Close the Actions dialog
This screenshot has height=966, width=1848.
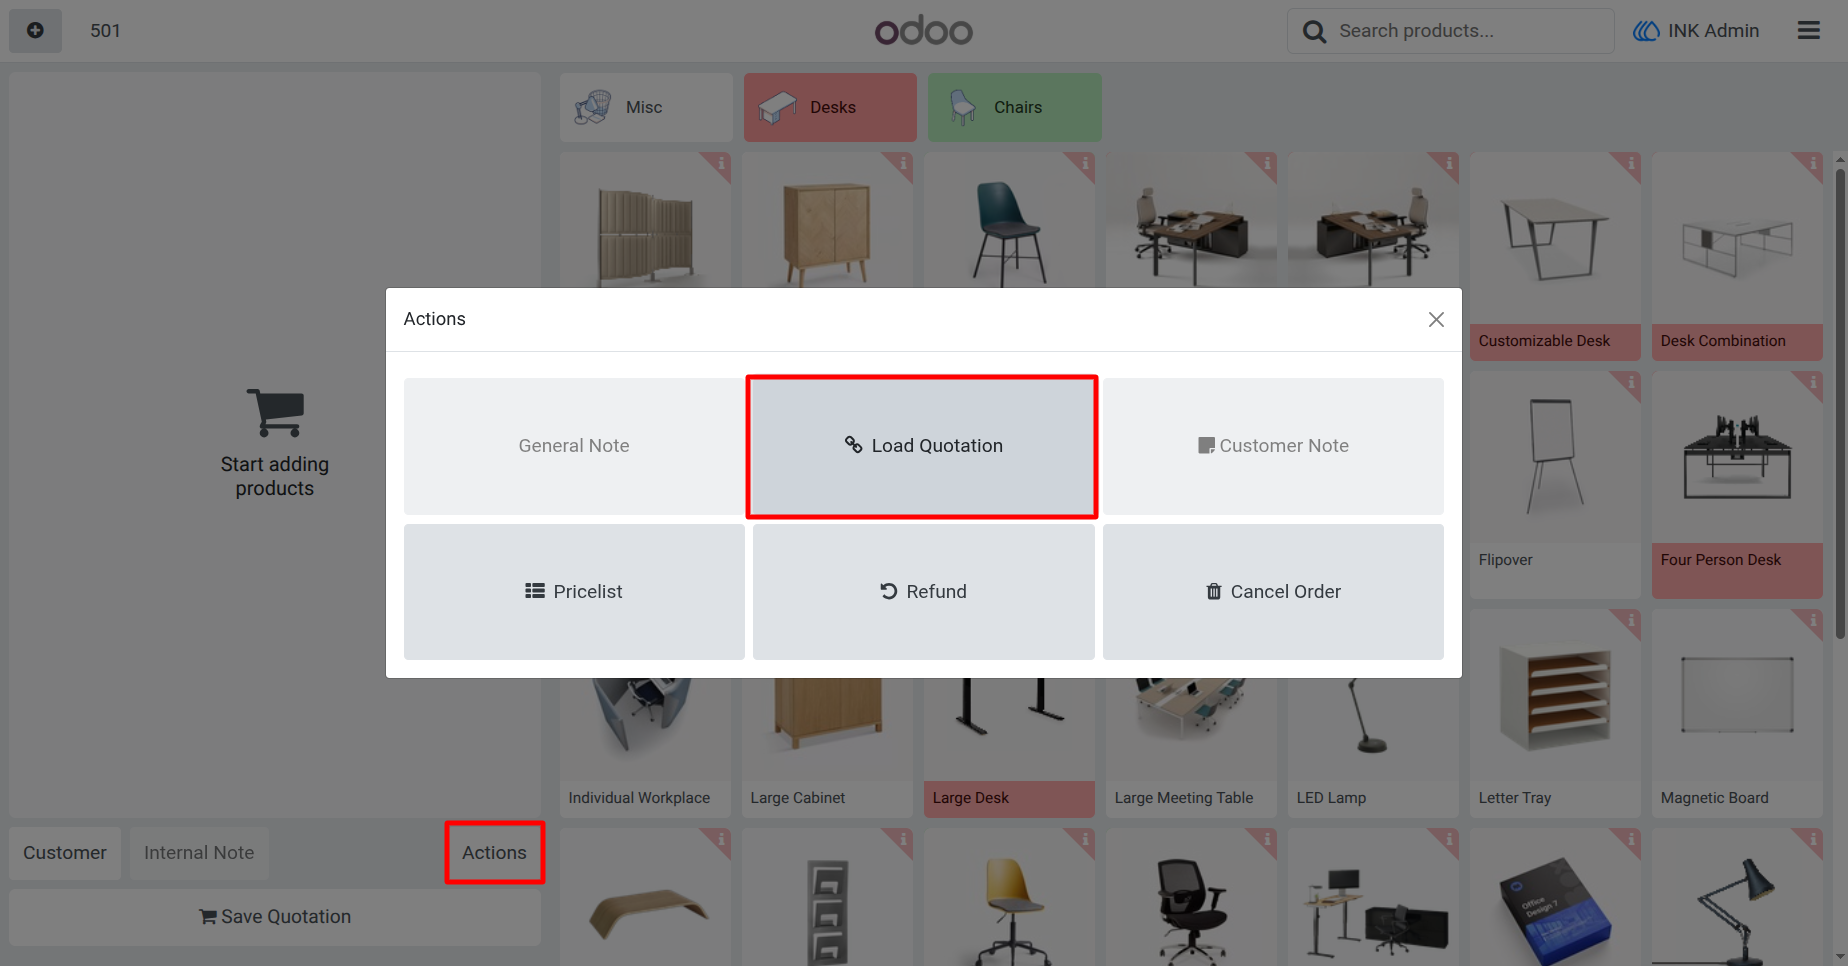1436,319
